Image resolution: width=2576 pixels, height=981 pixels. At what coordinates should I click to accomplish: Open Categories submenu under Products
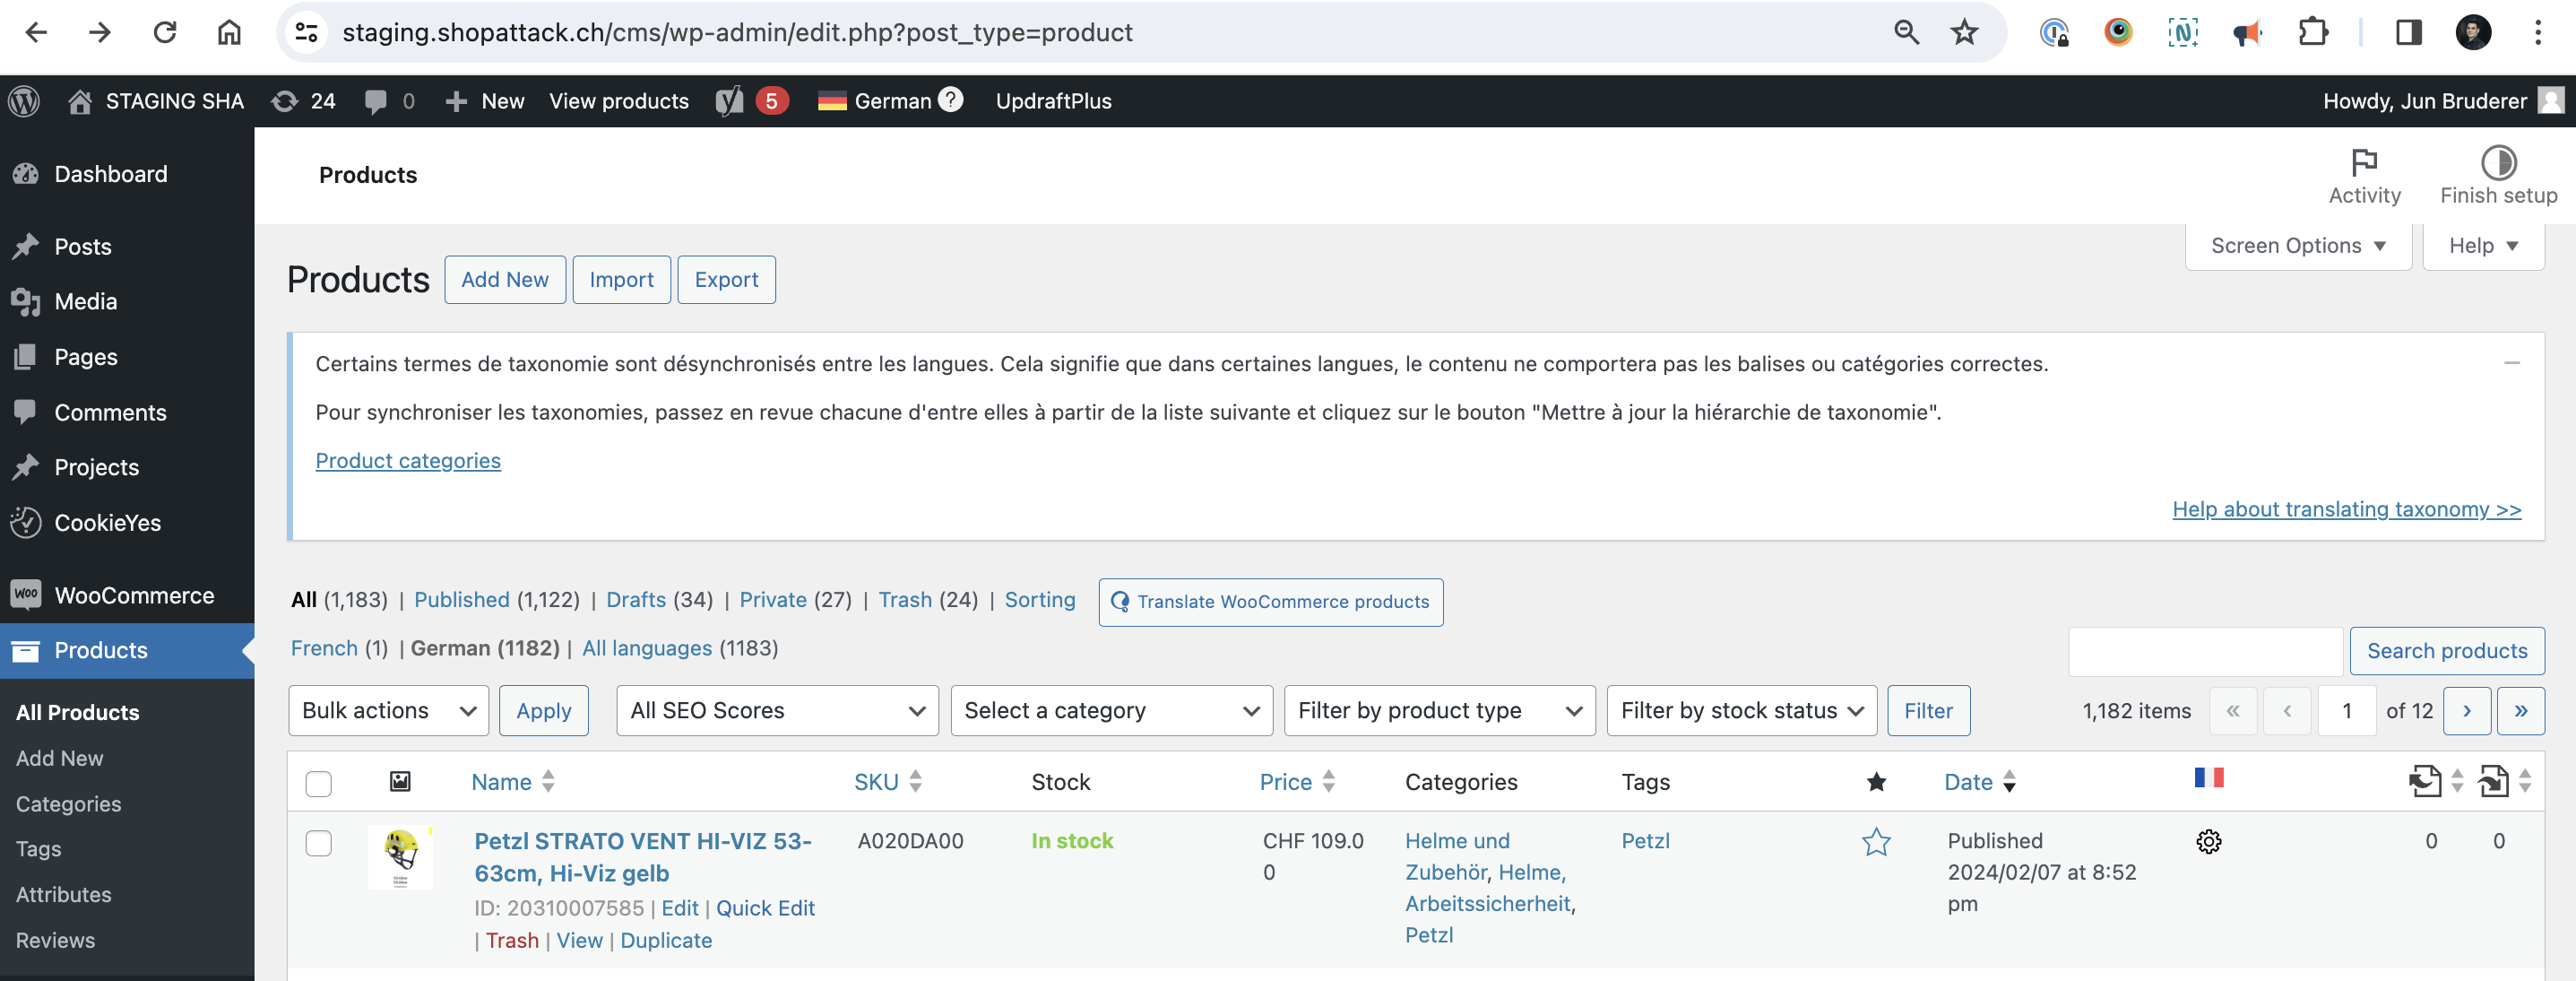point(68,803)
